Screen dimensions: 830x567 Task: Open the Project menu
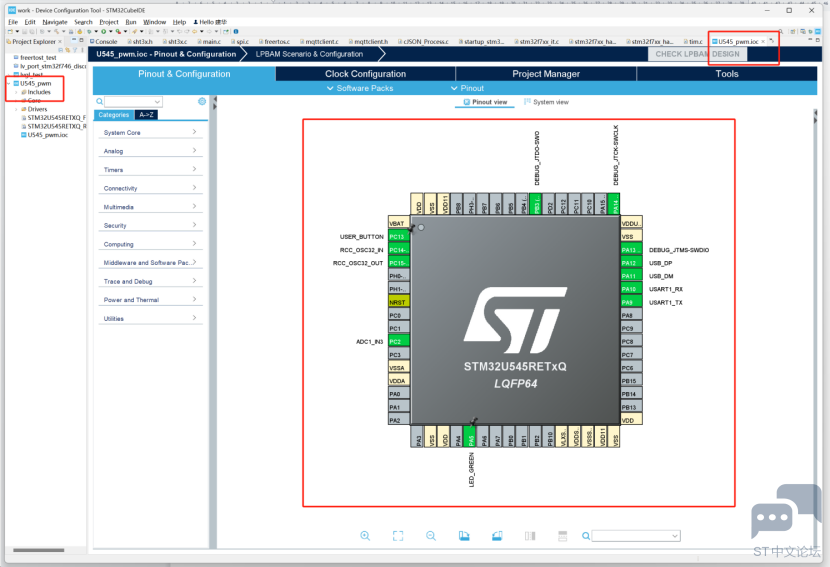[x=109, y=22]
